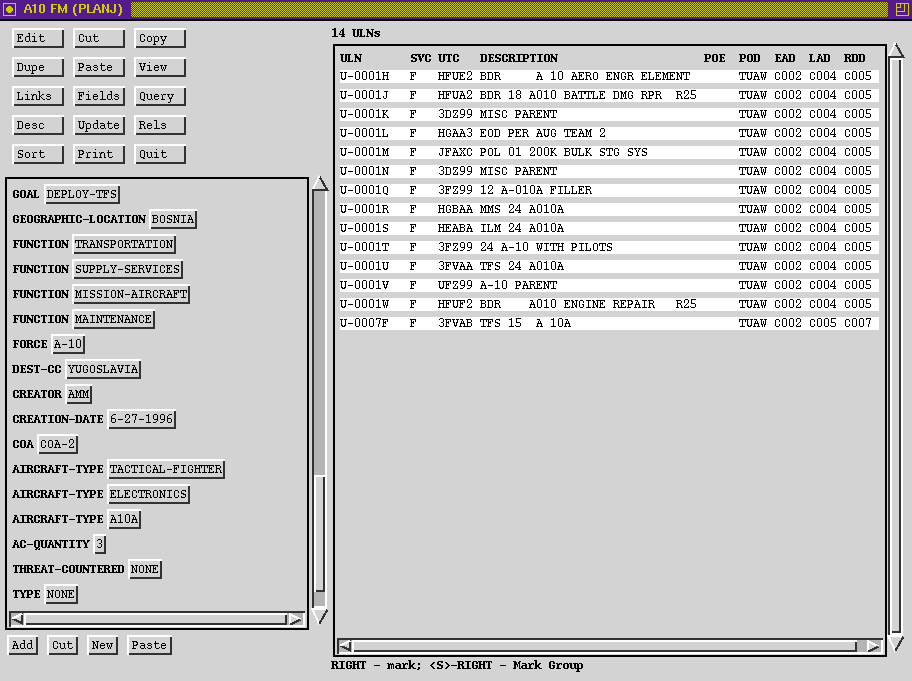912x681 pixels.
Task: Click right arrow of ULN list horizontal scrollbar
Action: point(873,646)
